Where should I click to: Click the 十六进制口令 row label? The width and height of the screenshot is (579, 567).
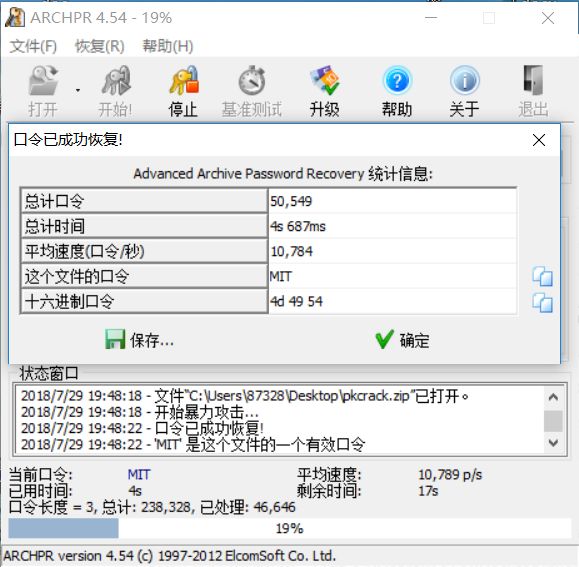tap(144, 301)
